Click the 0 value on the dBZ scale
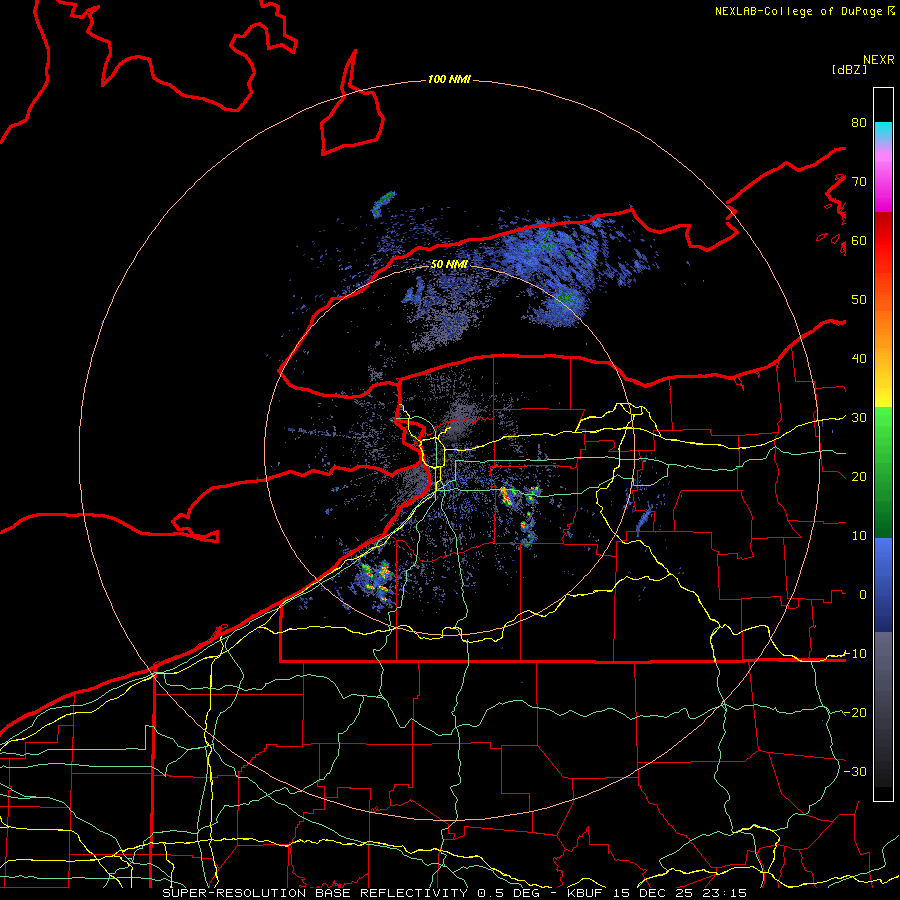 (863, 595)
